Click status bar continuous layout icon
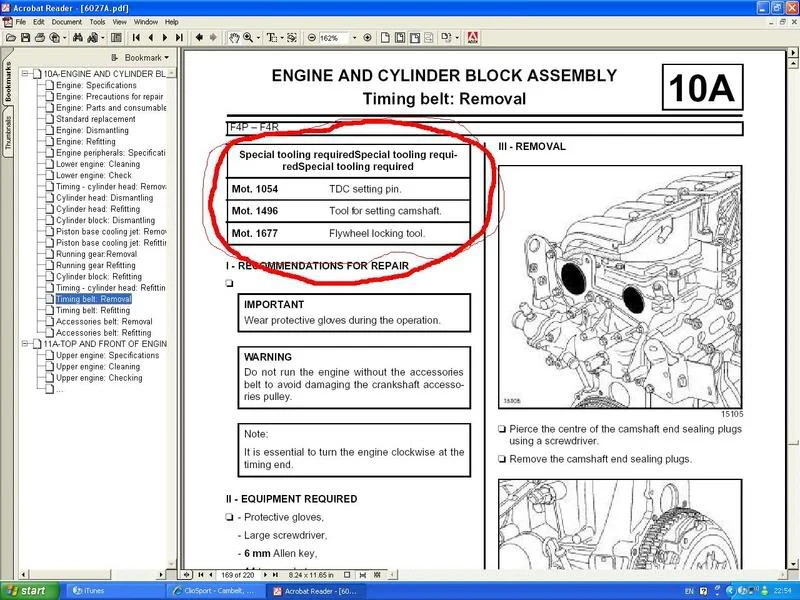The height and width of the screenshot is (600, 800). pyautogui.click(x=363, y=575)
